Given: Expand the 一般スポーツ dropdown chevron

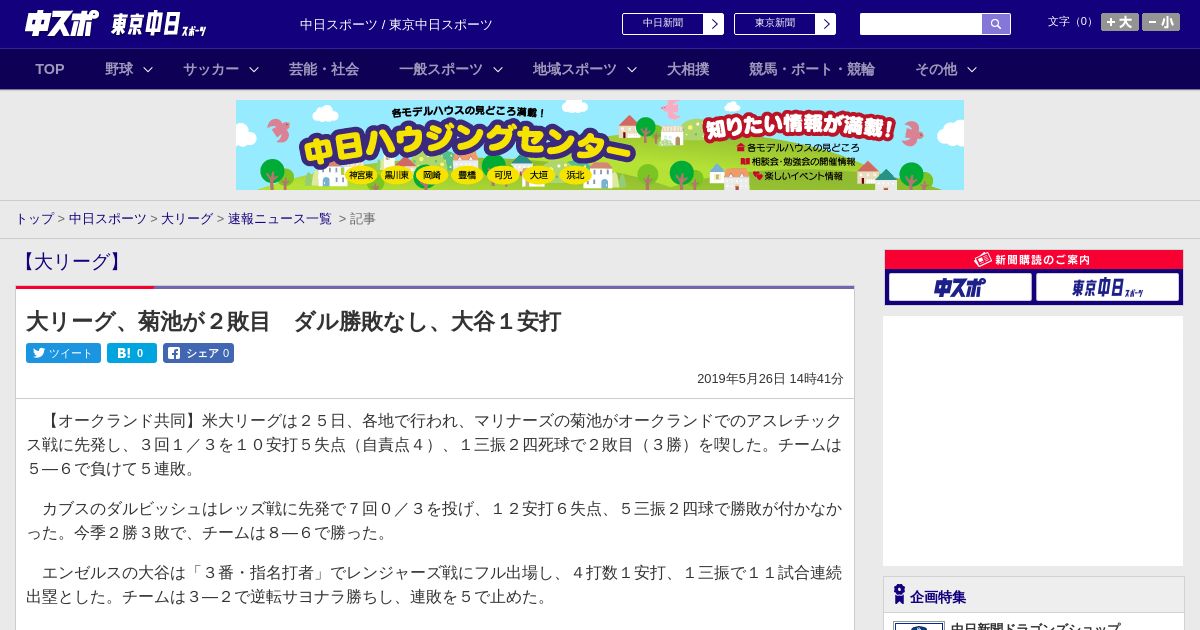Looking at the screenshot, I should click(x=498, y=69).
